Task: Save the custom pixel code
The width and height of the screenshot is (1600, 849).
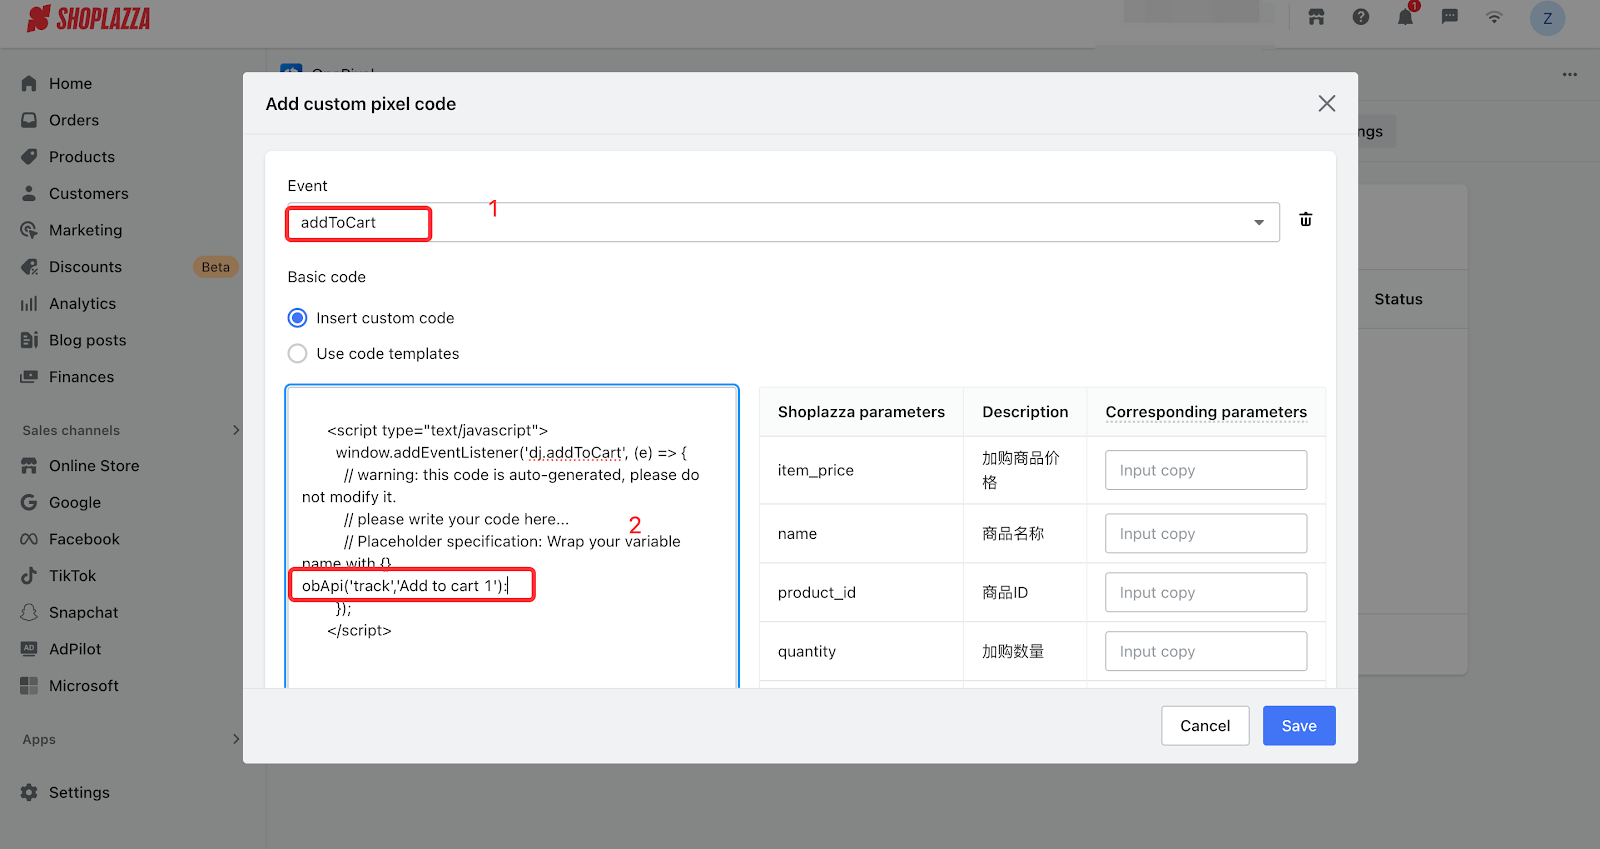Action: tap(1298, 726)
